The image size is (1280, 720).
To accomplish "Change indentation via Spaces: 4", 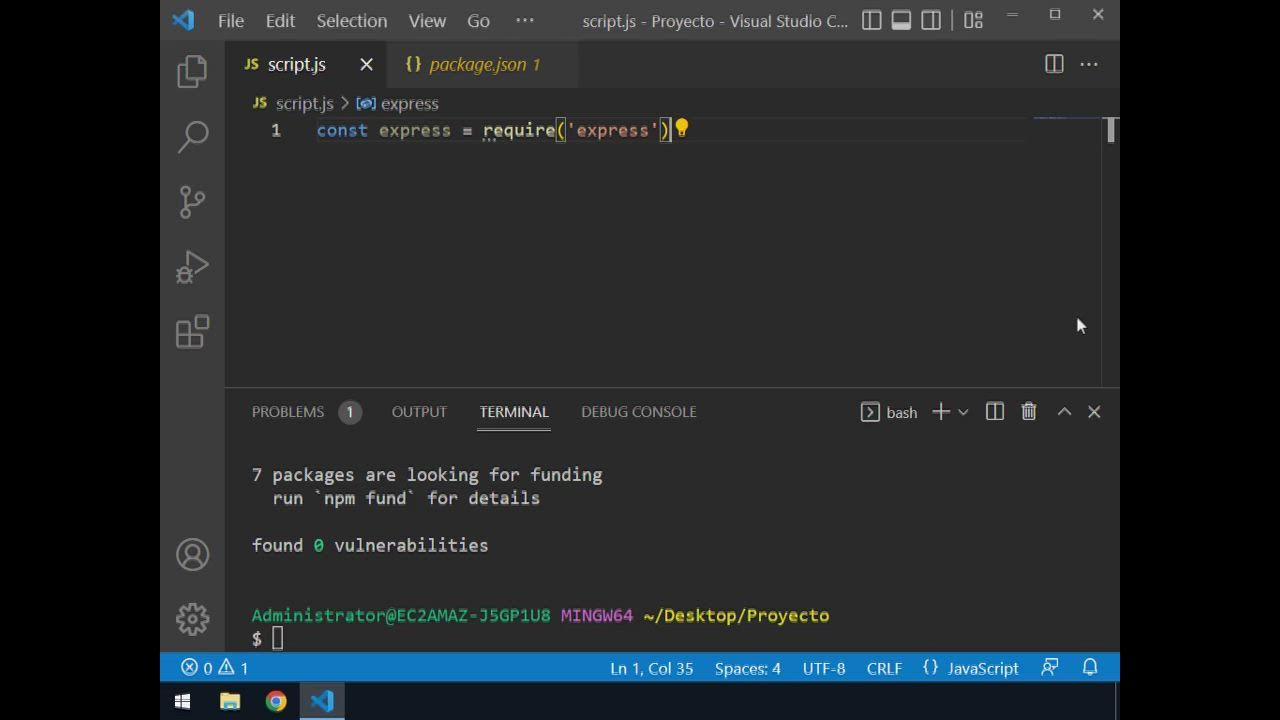I will click(748, 668).
